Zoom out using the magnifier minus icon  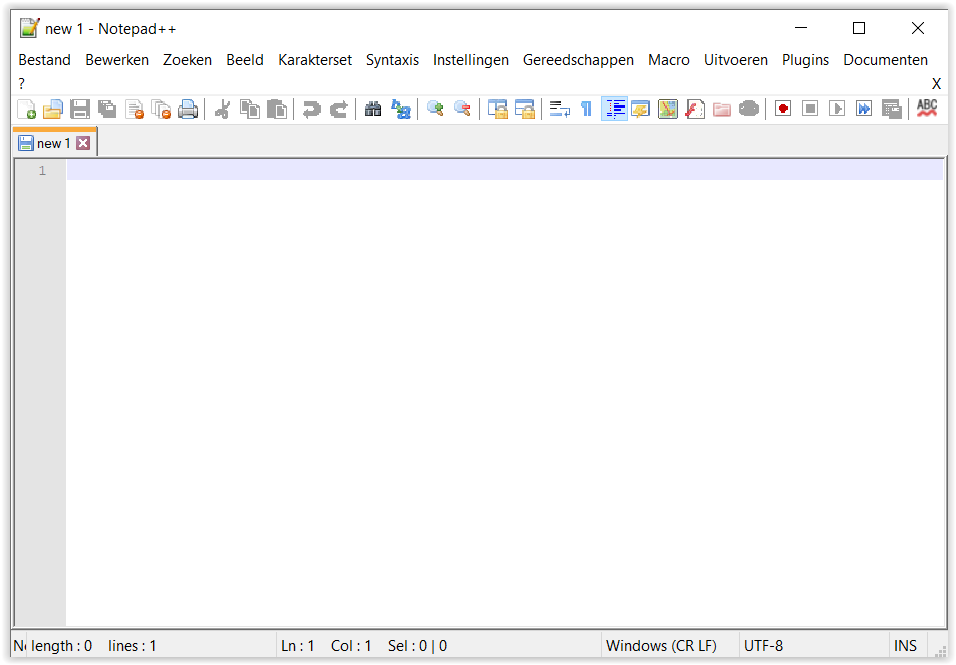click(x=462, y=109)
